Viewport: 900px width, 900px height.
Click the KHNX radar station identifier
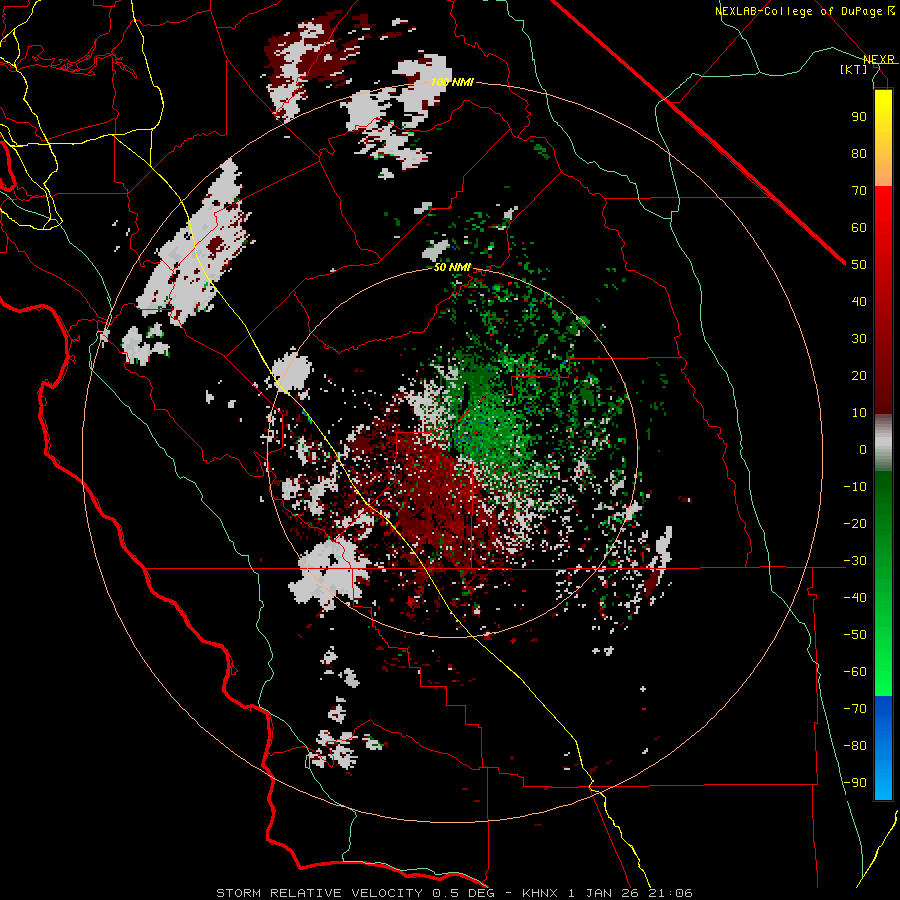540,893
